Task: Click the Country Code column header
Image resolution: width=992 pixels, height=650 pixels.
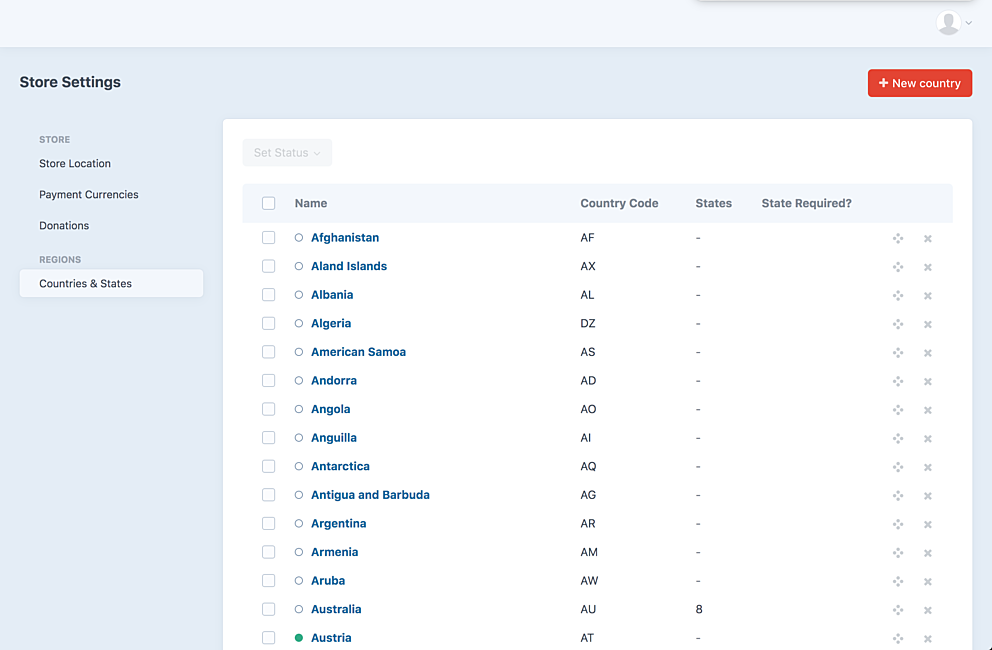Action: point(619,203)
